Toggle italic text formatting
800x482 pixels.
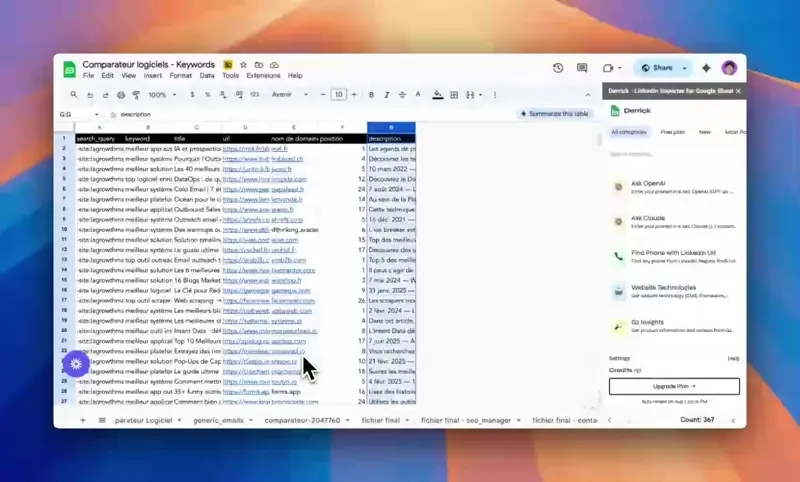[x=387, y=95]
